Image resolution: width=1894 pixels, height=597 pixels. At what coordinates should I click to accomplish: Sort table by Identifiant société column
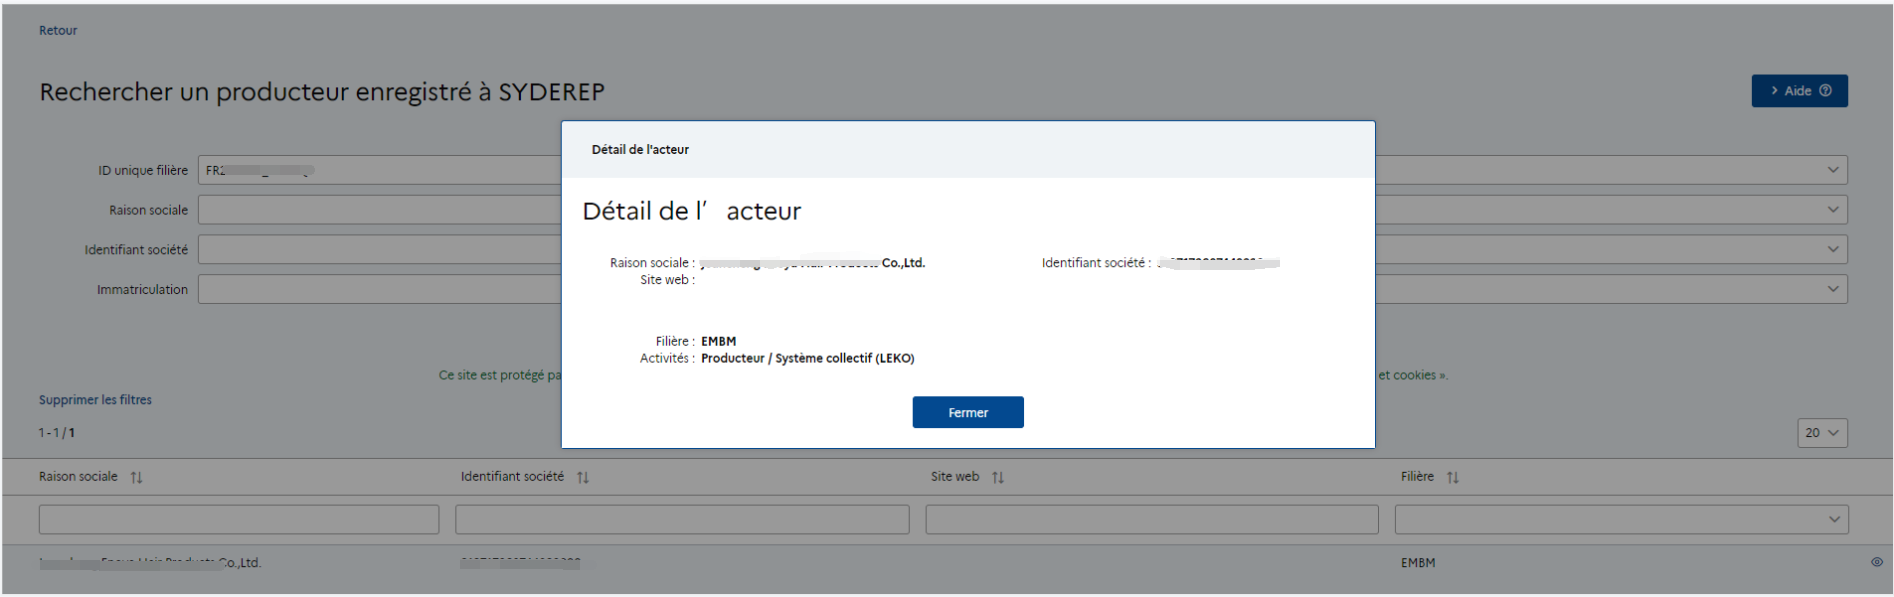[x=583, y=478]
